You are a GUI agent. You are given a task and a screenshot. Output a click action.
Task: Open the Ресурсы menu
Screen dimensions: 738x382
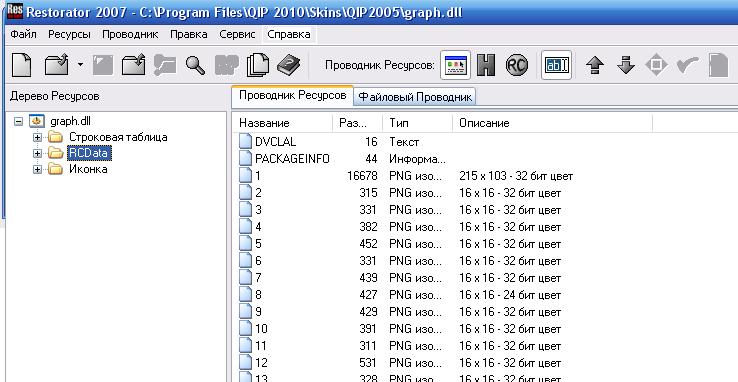point(69,34)
